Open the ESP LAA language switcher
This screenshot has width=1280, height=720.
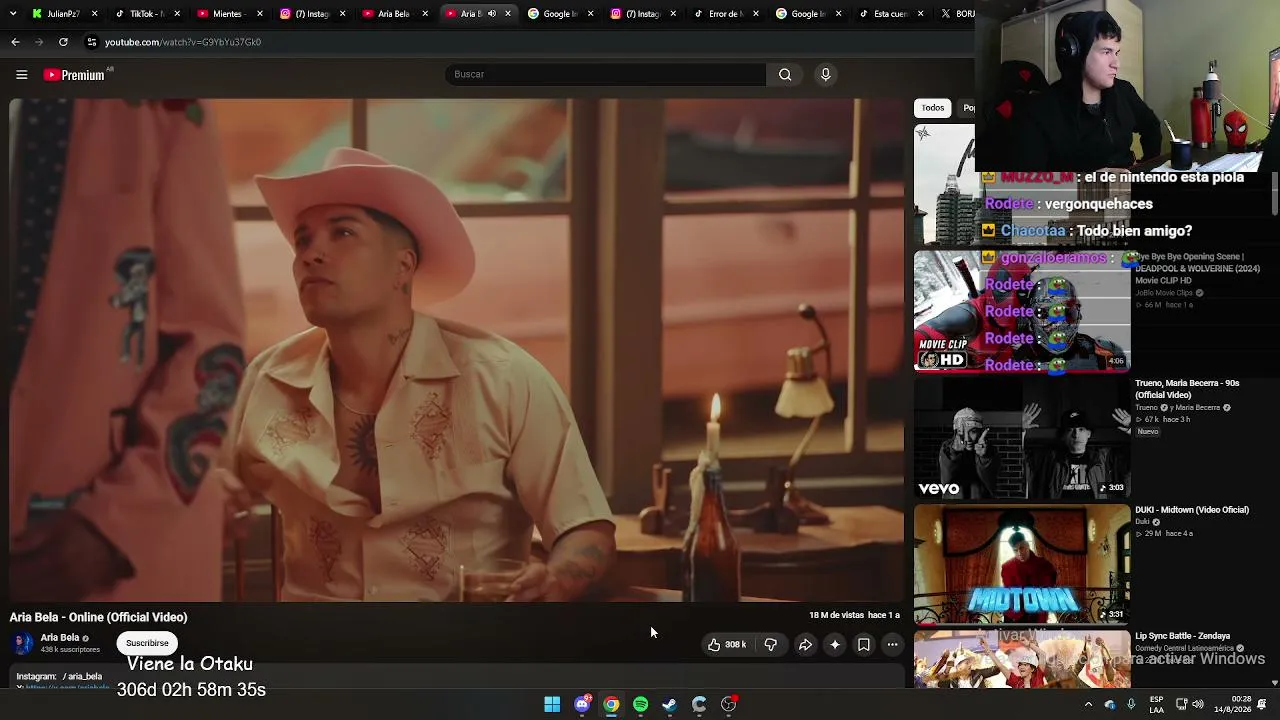(1156, 704)
